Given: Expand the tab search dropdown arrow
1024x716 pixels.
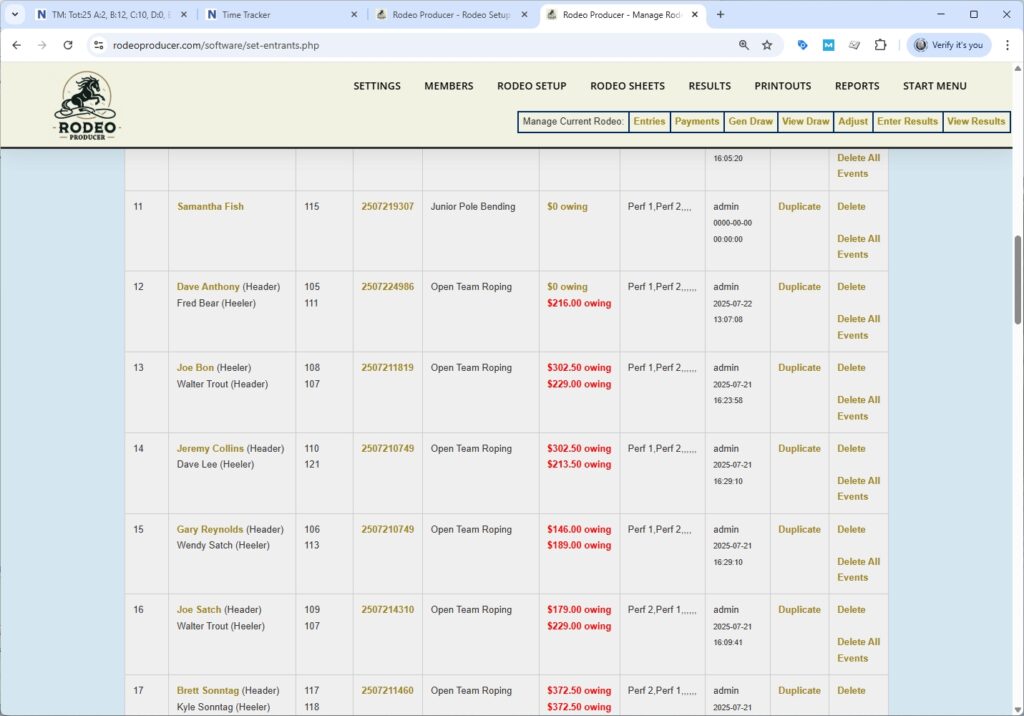Looking at the screenshot, I should 15,15.
